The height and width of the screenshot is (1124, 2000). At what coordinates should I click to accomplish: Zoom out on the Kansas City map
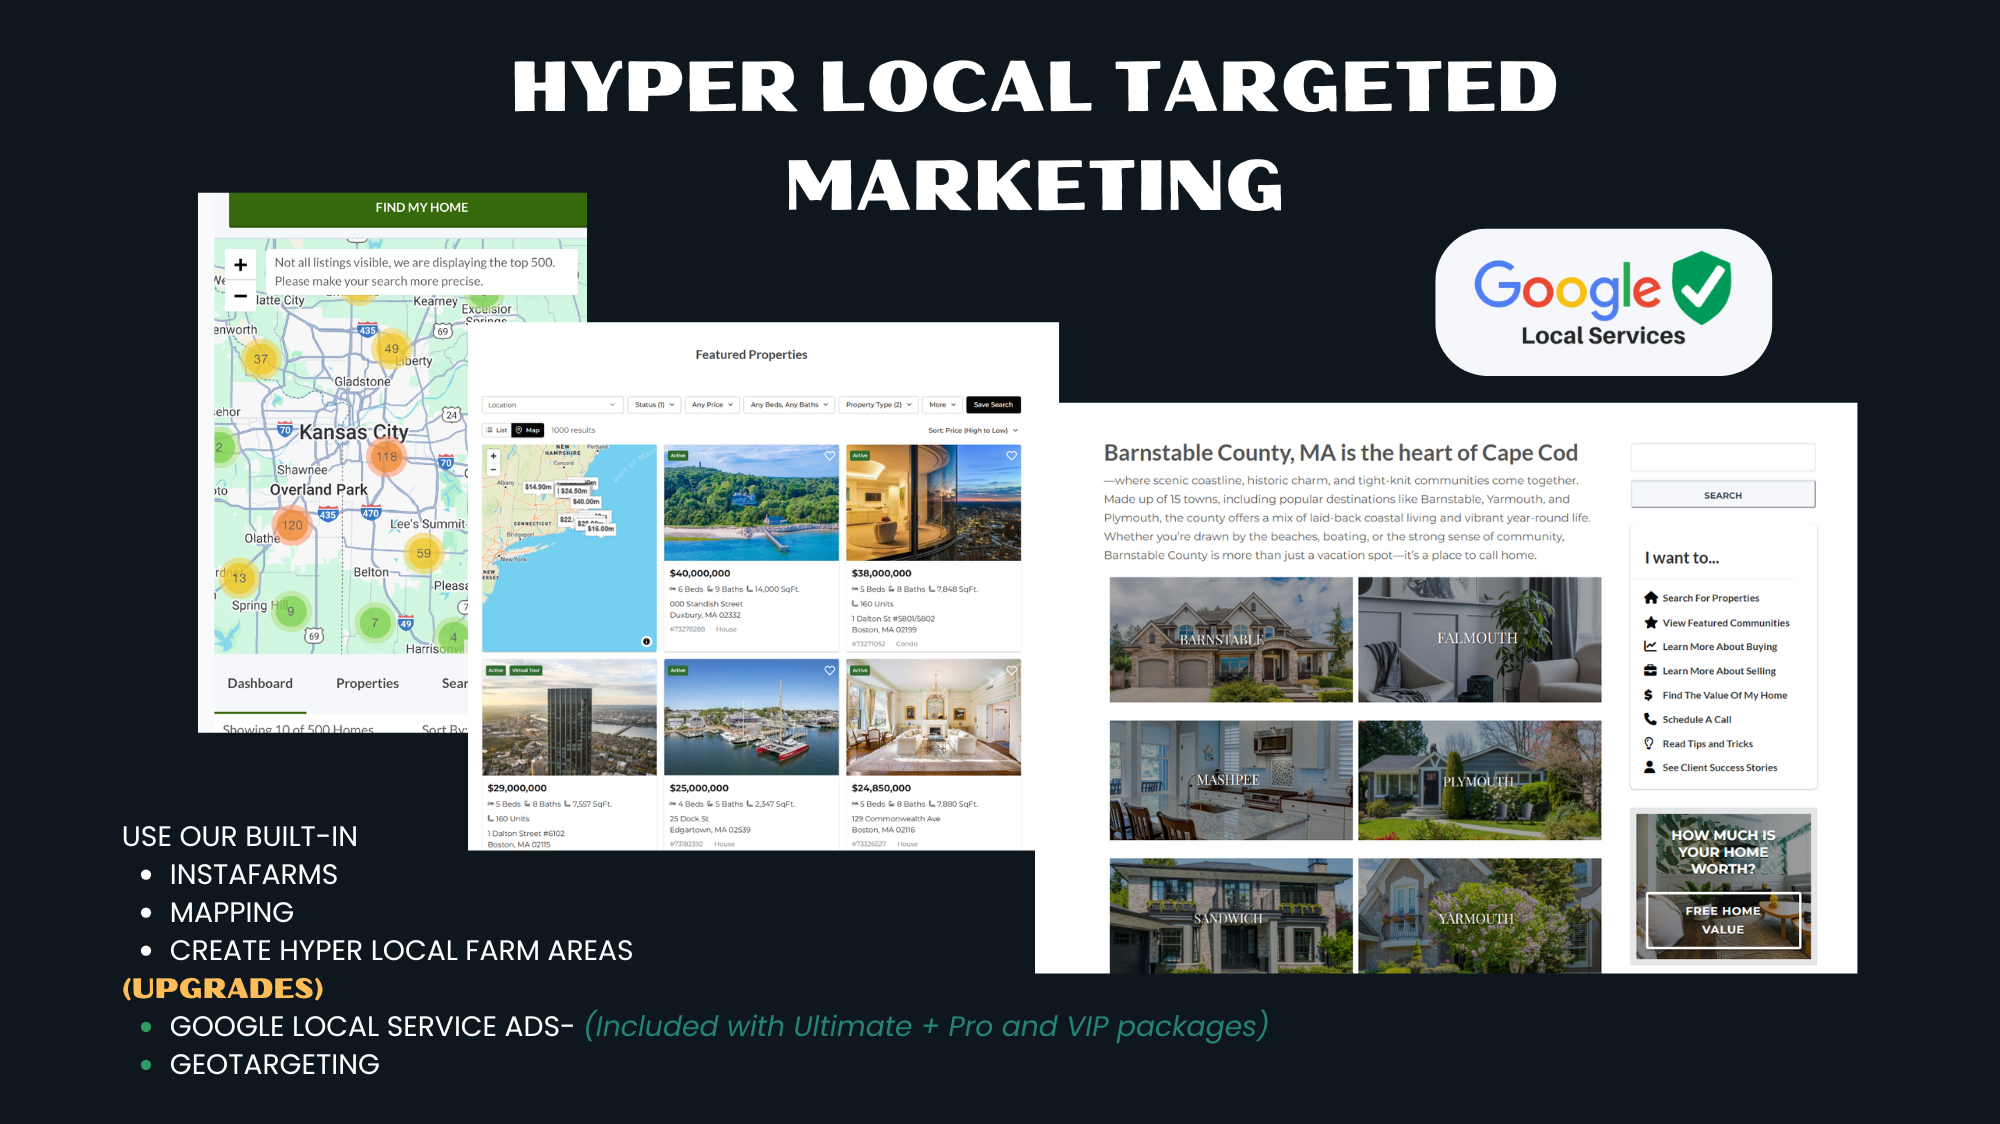coord(240,296)
